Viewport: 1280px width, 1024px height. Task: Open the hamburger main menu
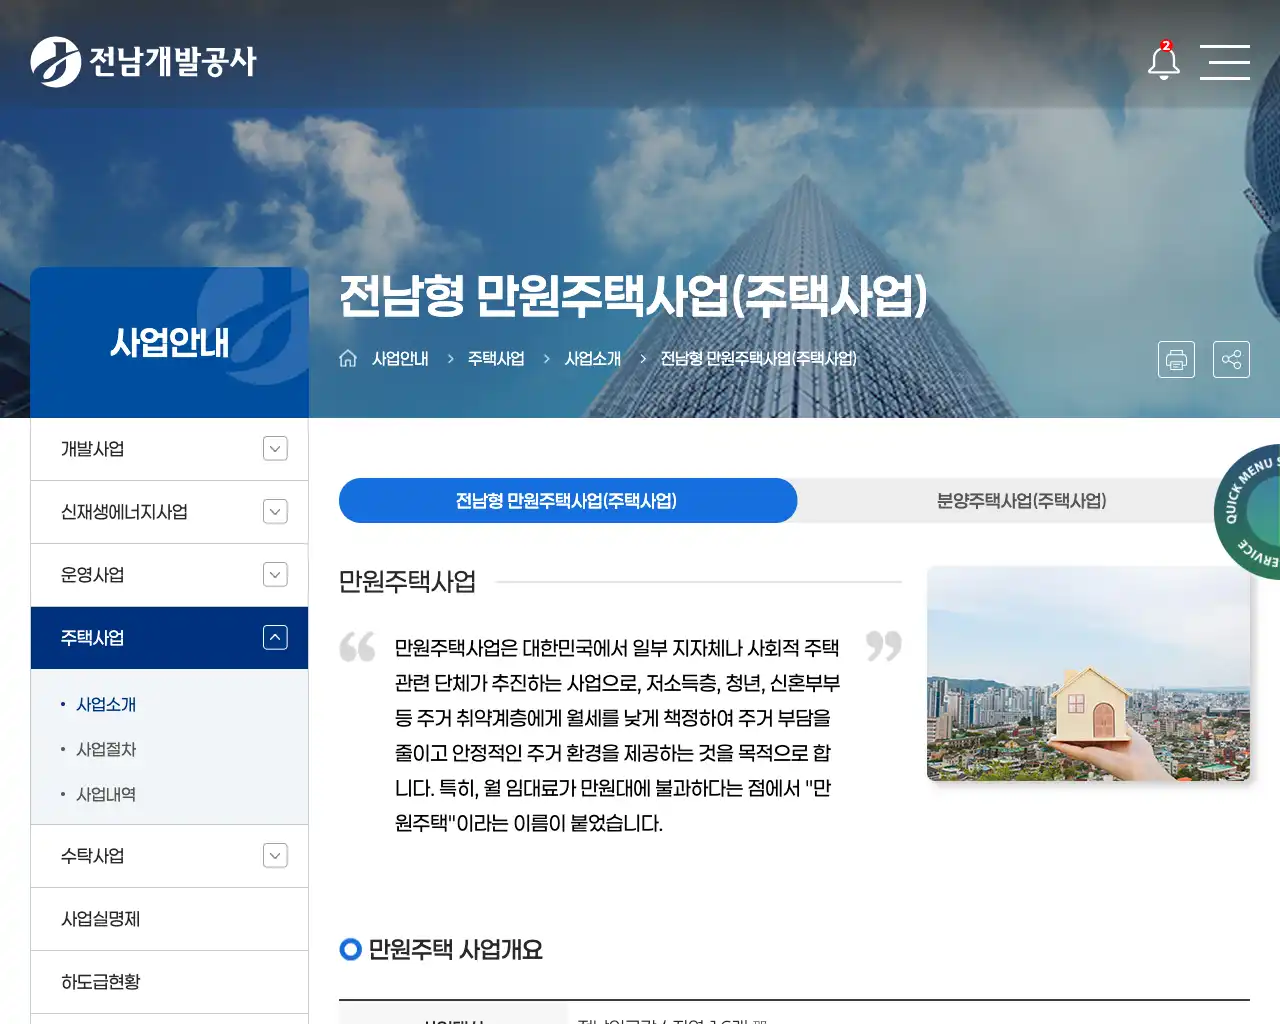pyautogui.click(x=1225, y=62)
